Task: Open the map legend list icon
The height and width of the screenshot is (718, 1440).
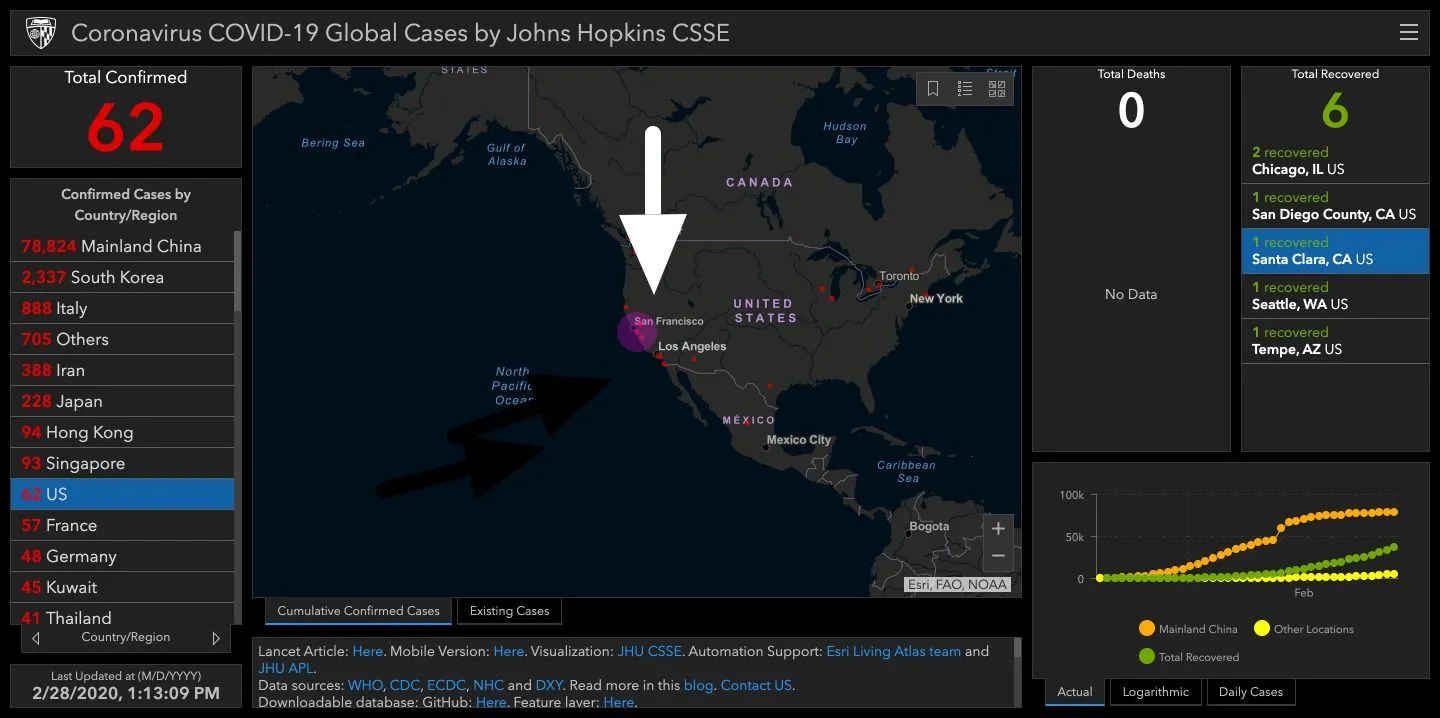Action: pyautogui.click(x=965, y=89)
